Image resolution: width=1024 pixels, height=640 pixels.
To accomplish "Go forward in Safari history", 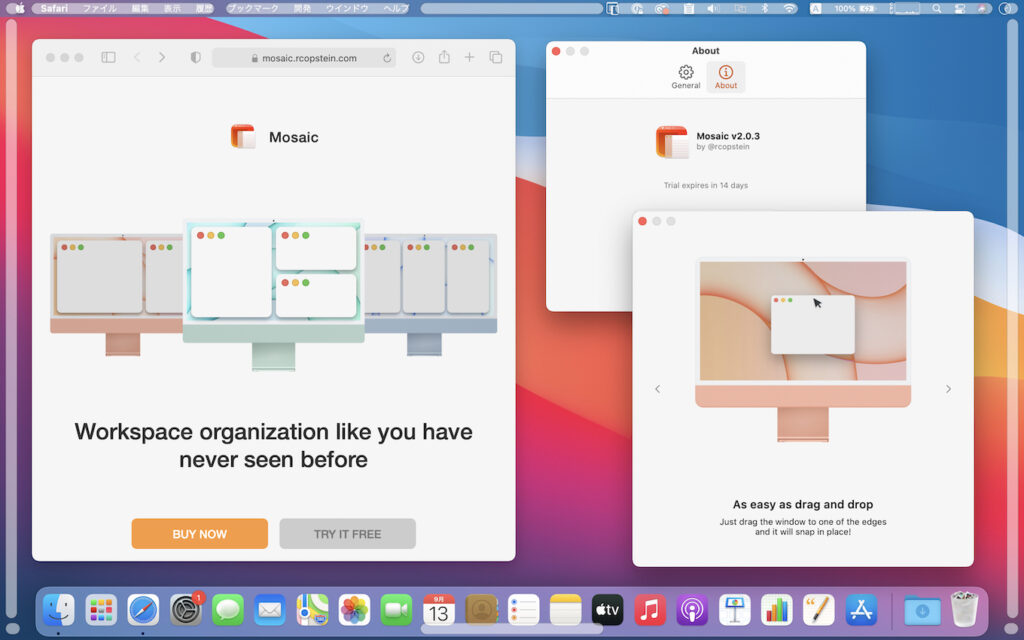I will click(162, 58).
